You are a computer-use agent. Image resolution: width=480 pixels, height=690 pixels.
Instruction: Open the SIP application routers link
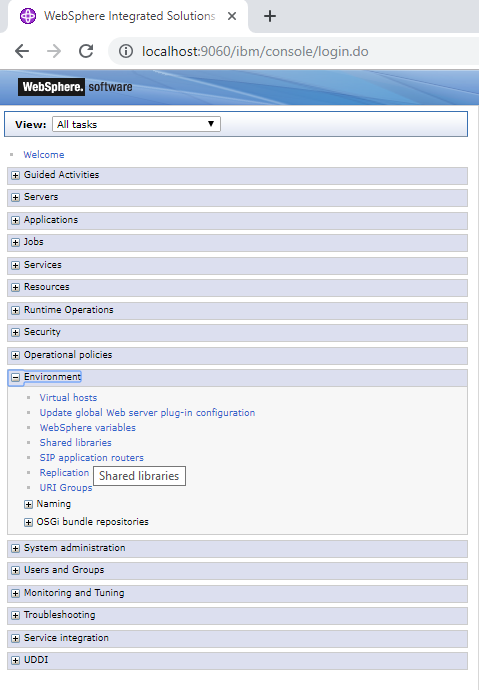(92, 457)
